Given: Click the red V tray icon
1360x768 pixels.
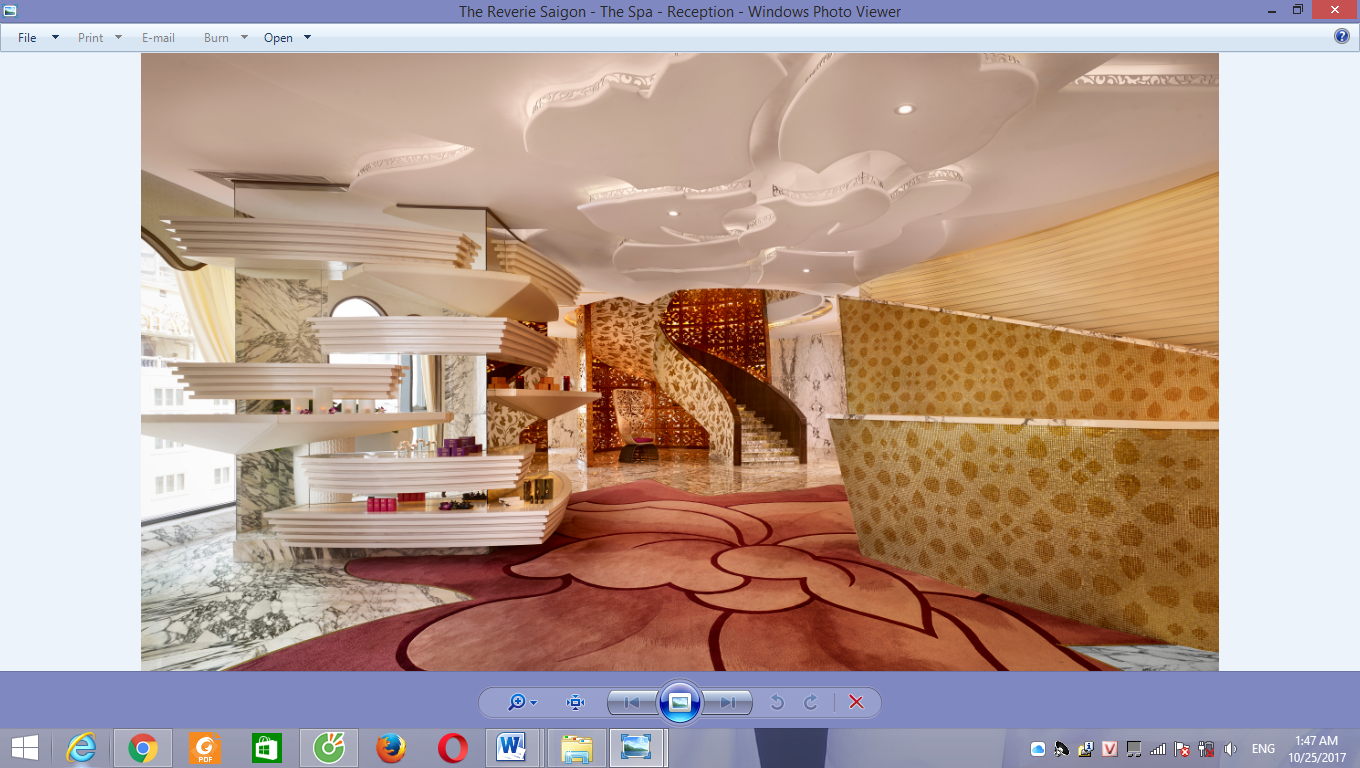Looking at the screenshot, I should click(x=1109, y=749).
